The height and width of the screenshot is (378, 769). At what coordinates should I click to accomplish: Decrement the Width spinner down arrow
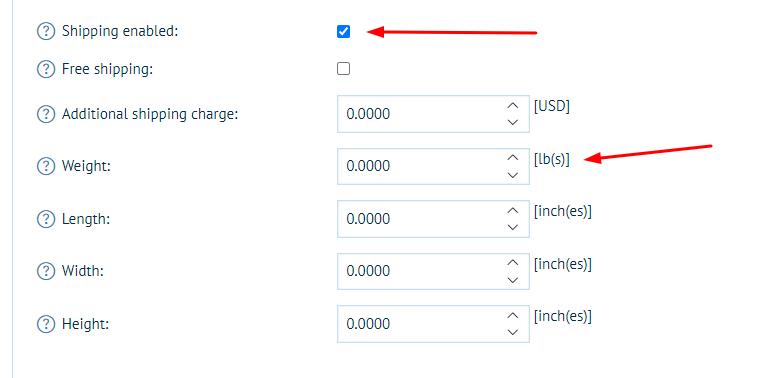[x=513, y=280]
